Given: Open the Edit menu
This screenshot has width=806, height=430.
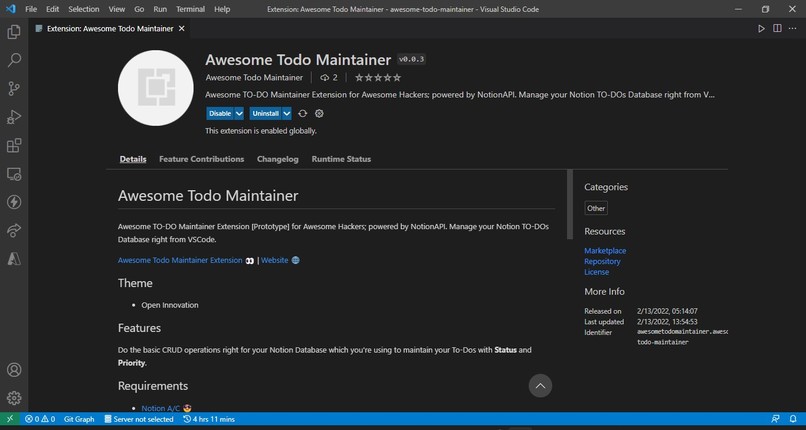Looking at the screenshot, I should point(52,9).
